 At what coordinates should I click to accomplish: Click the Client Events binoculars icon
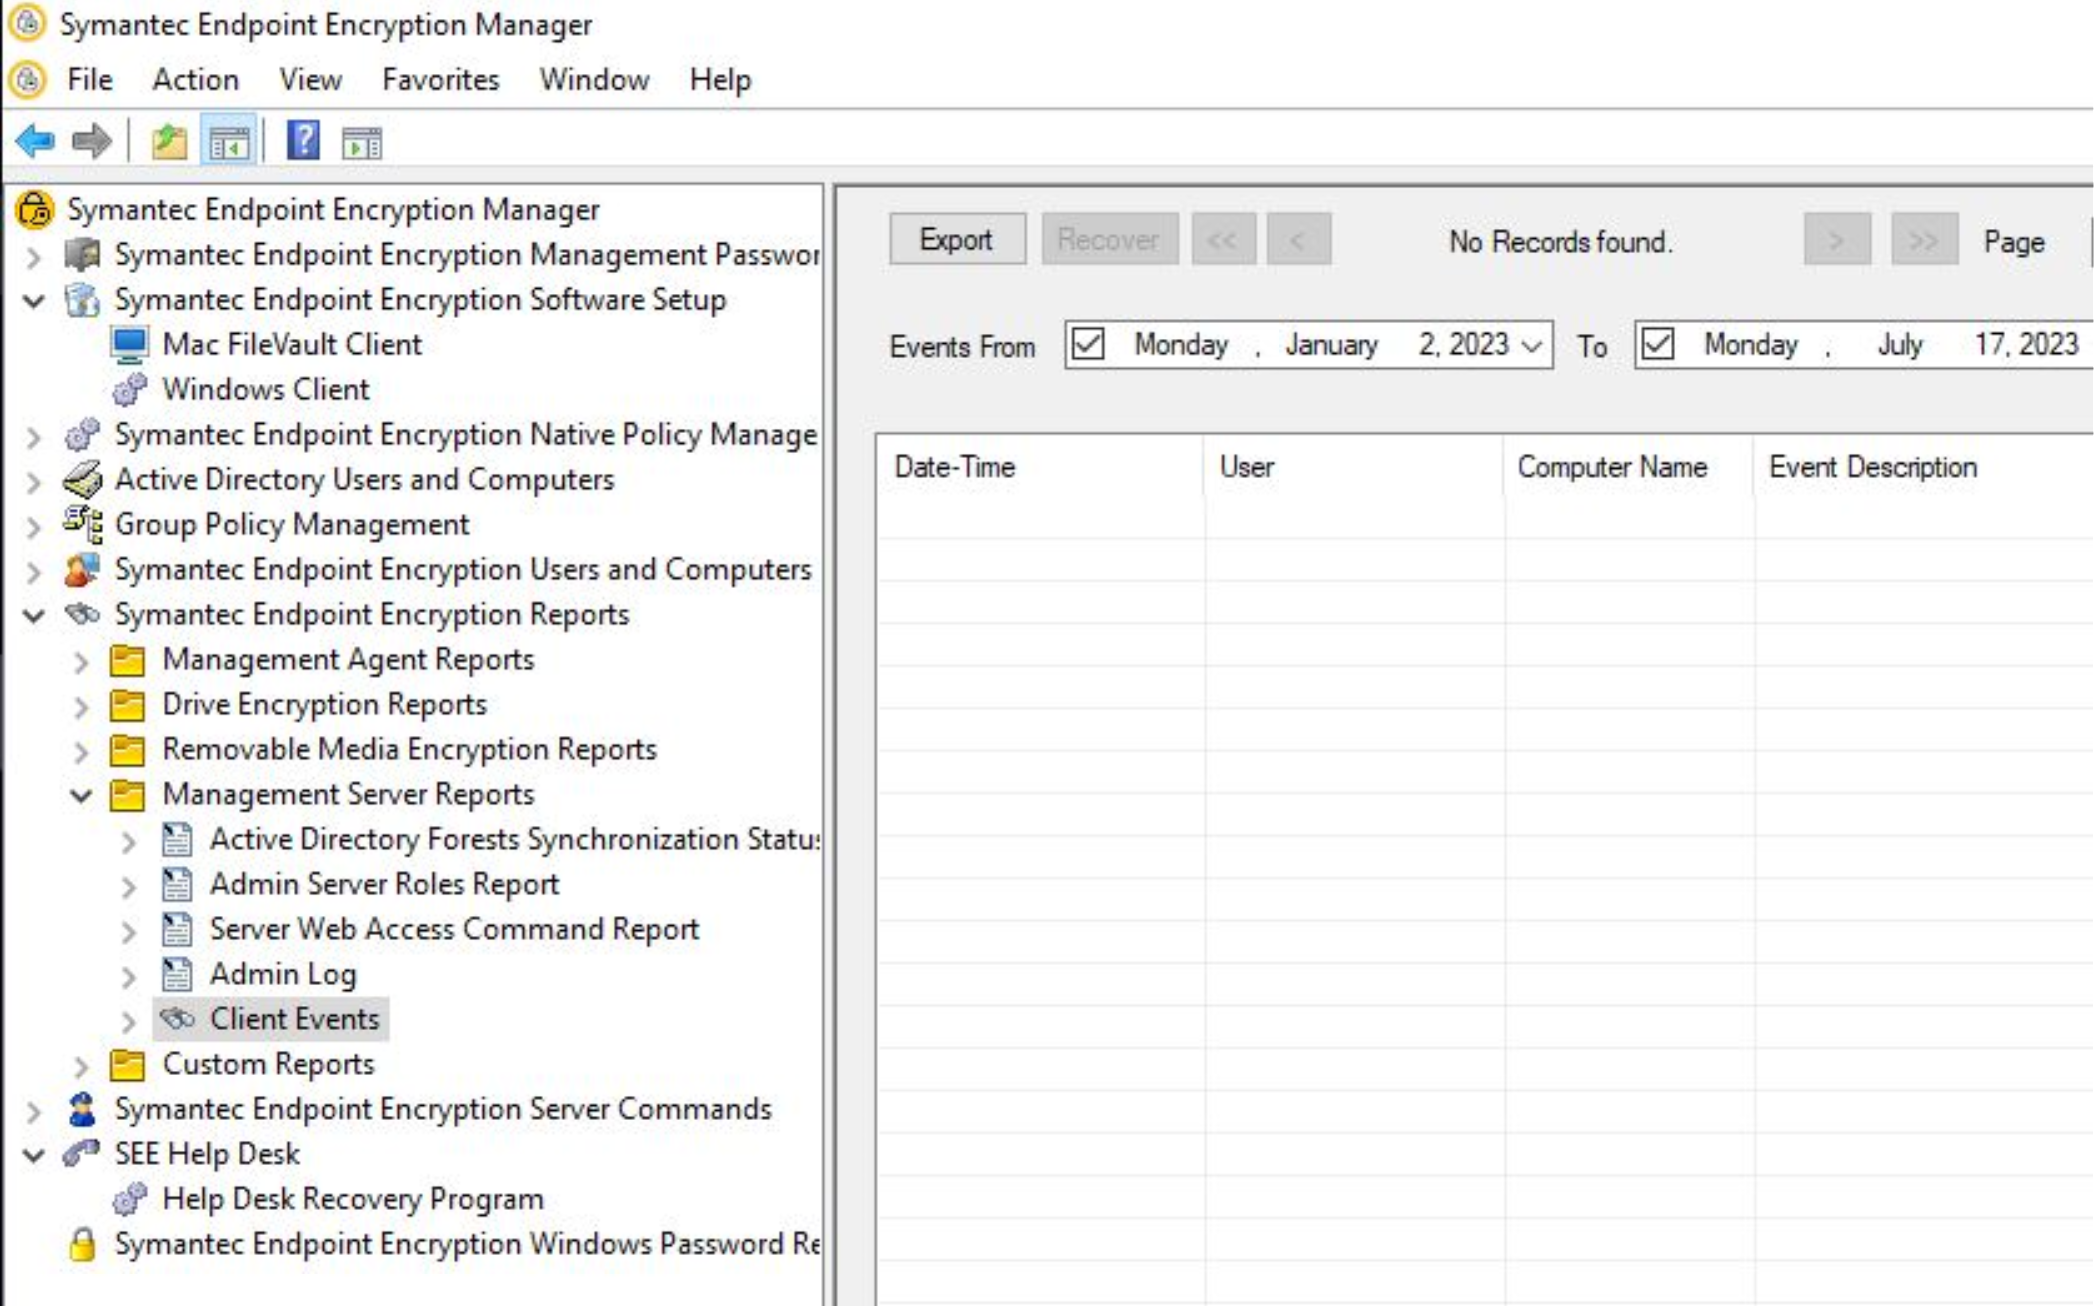[x=177, y=1019]
